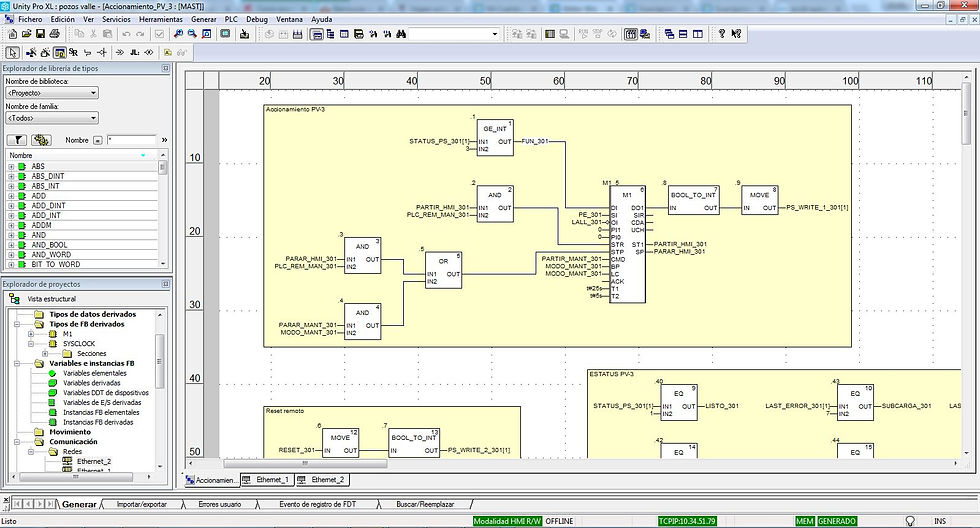Open the PLC menu
The width and height of the screenshot is (980, 528).
(x=231, y=19)
